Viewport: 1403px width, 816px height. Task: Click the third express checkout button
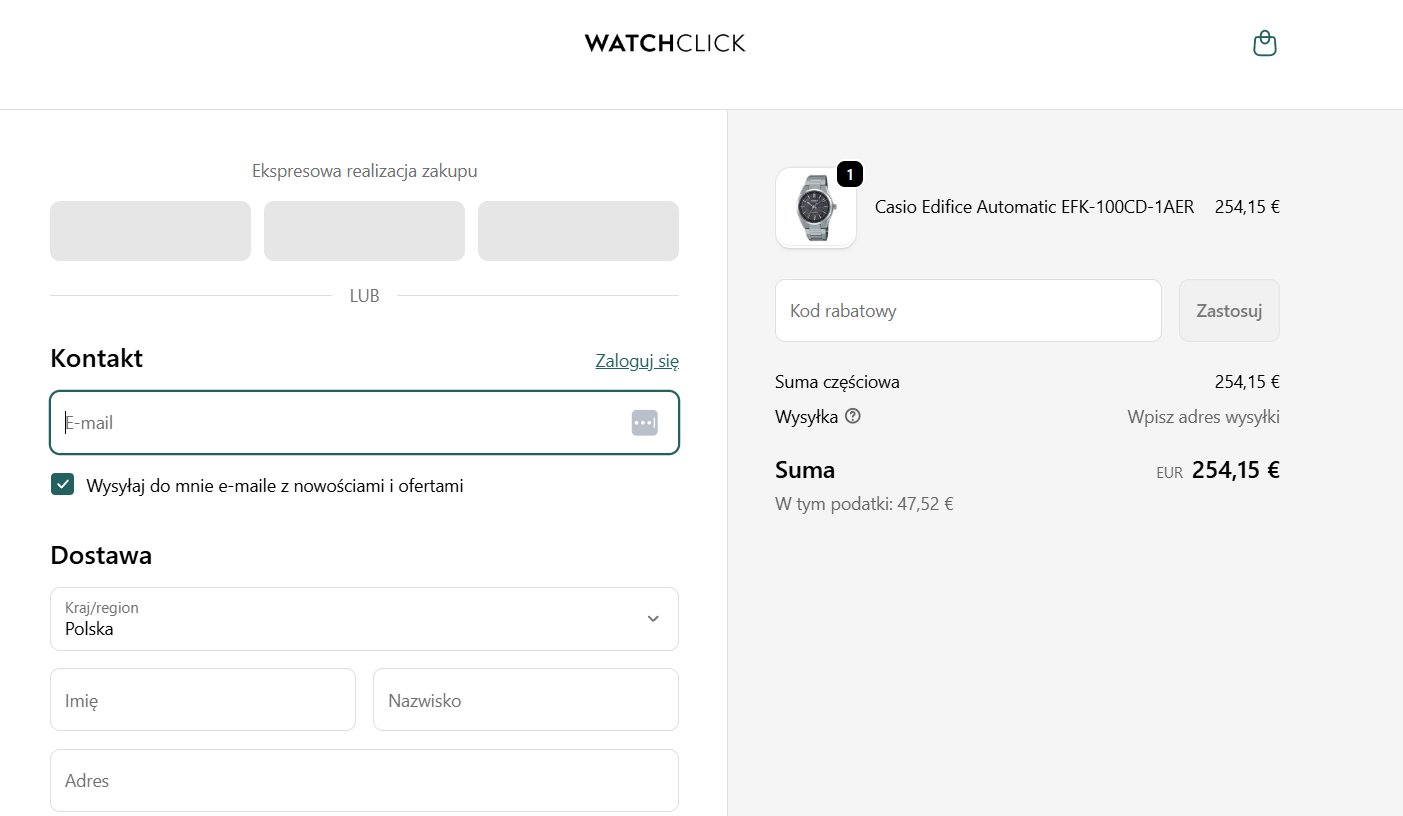pyautogui.click(x=578, y=230)
